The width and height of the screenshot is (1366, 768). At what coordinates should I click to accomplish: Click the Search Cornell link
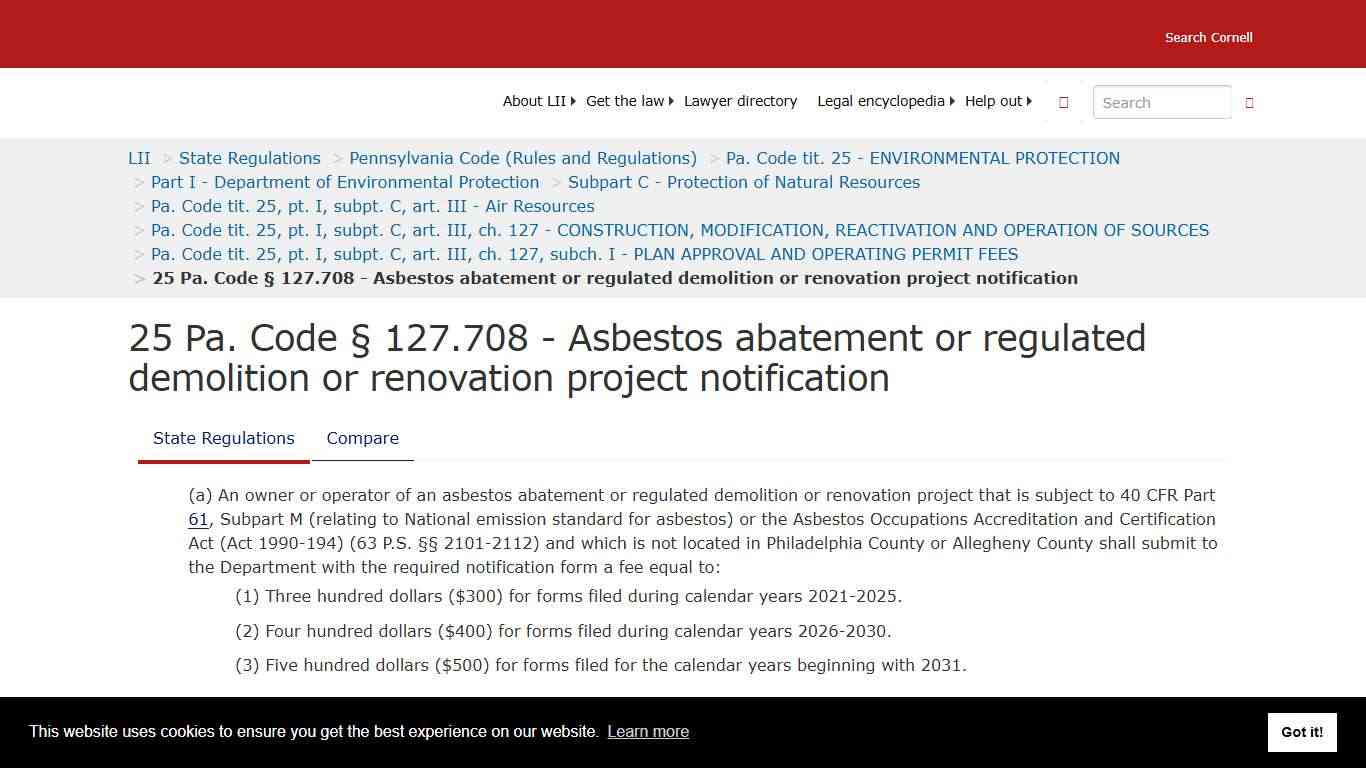(1208, 37)
